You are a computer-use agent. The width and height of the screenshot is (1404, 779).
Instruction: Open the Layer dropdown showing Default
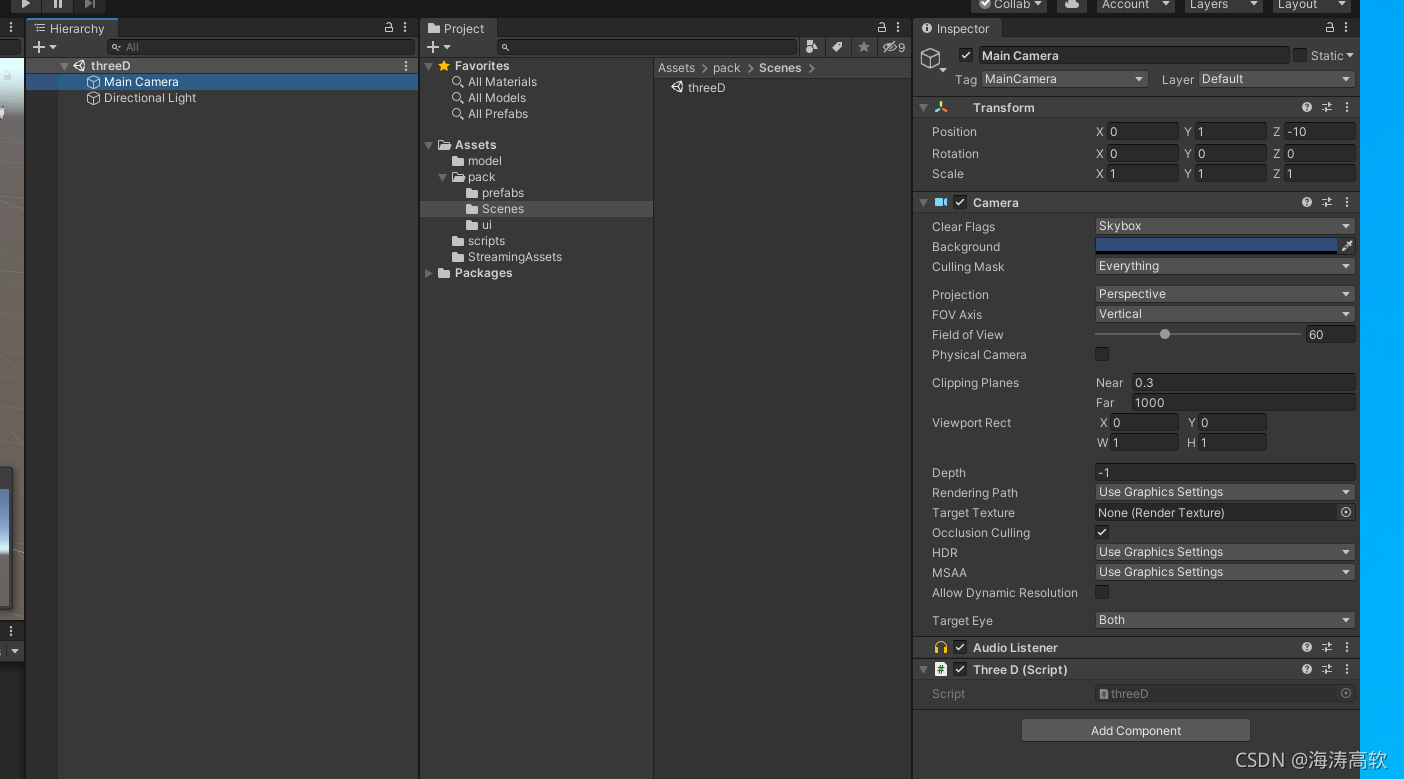[1277, 79]
